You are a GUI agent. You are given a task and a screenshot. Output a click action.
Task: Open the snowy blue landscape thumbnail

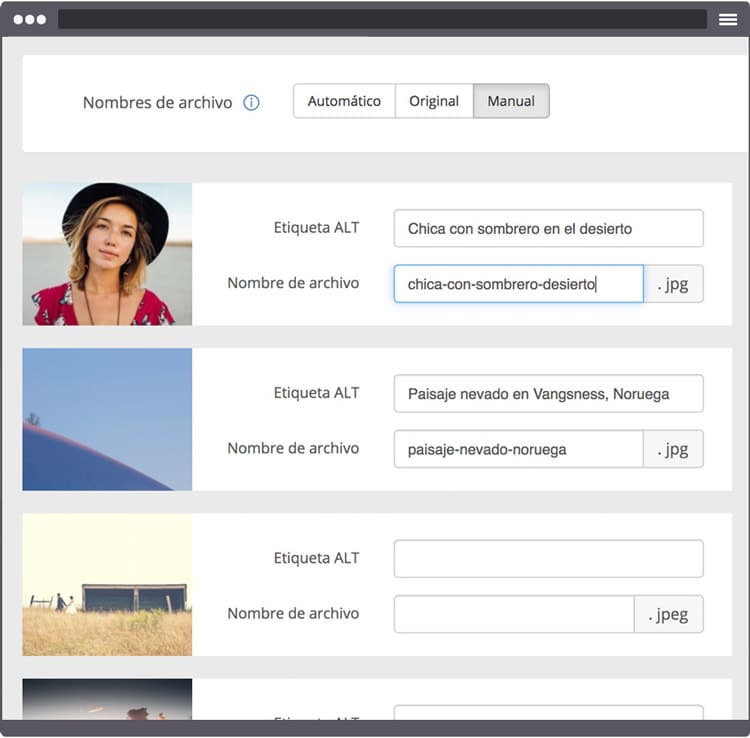[107, 419]
